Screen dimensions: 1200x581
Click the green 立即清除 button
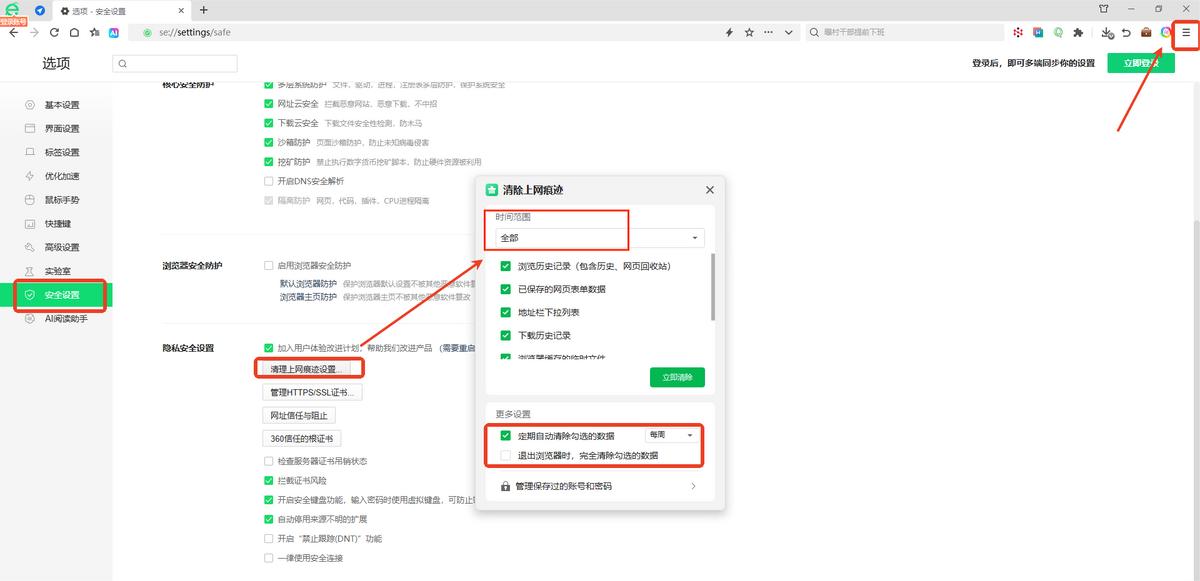[677, 377]
